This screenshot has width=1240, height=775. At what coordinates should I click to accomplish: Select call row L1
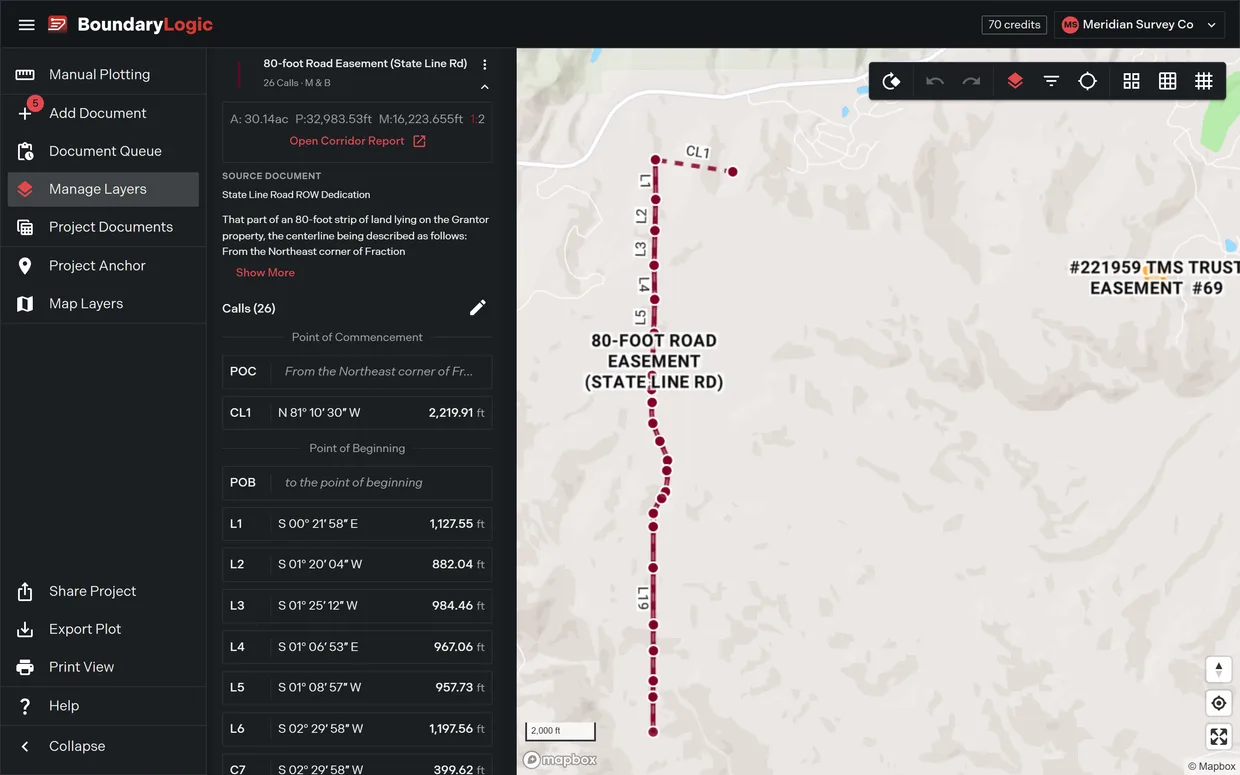click(357, 523)
